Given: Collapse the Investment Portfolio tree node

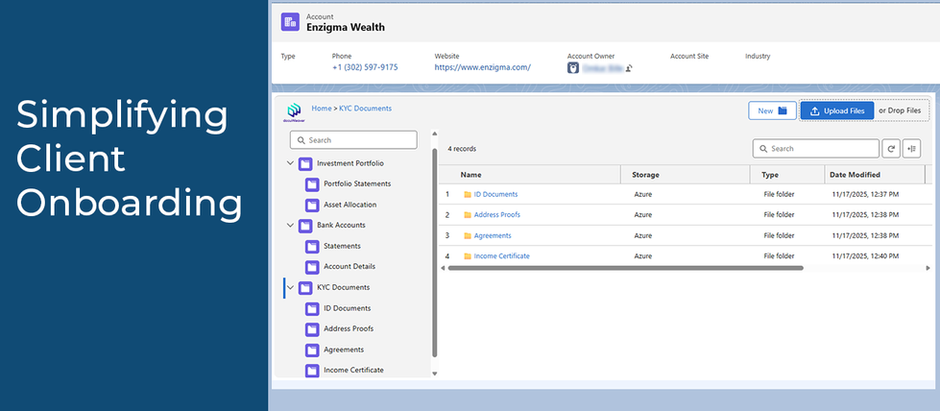Looking at the screenshot, I should pyautogui.click(x=291, y=163).
